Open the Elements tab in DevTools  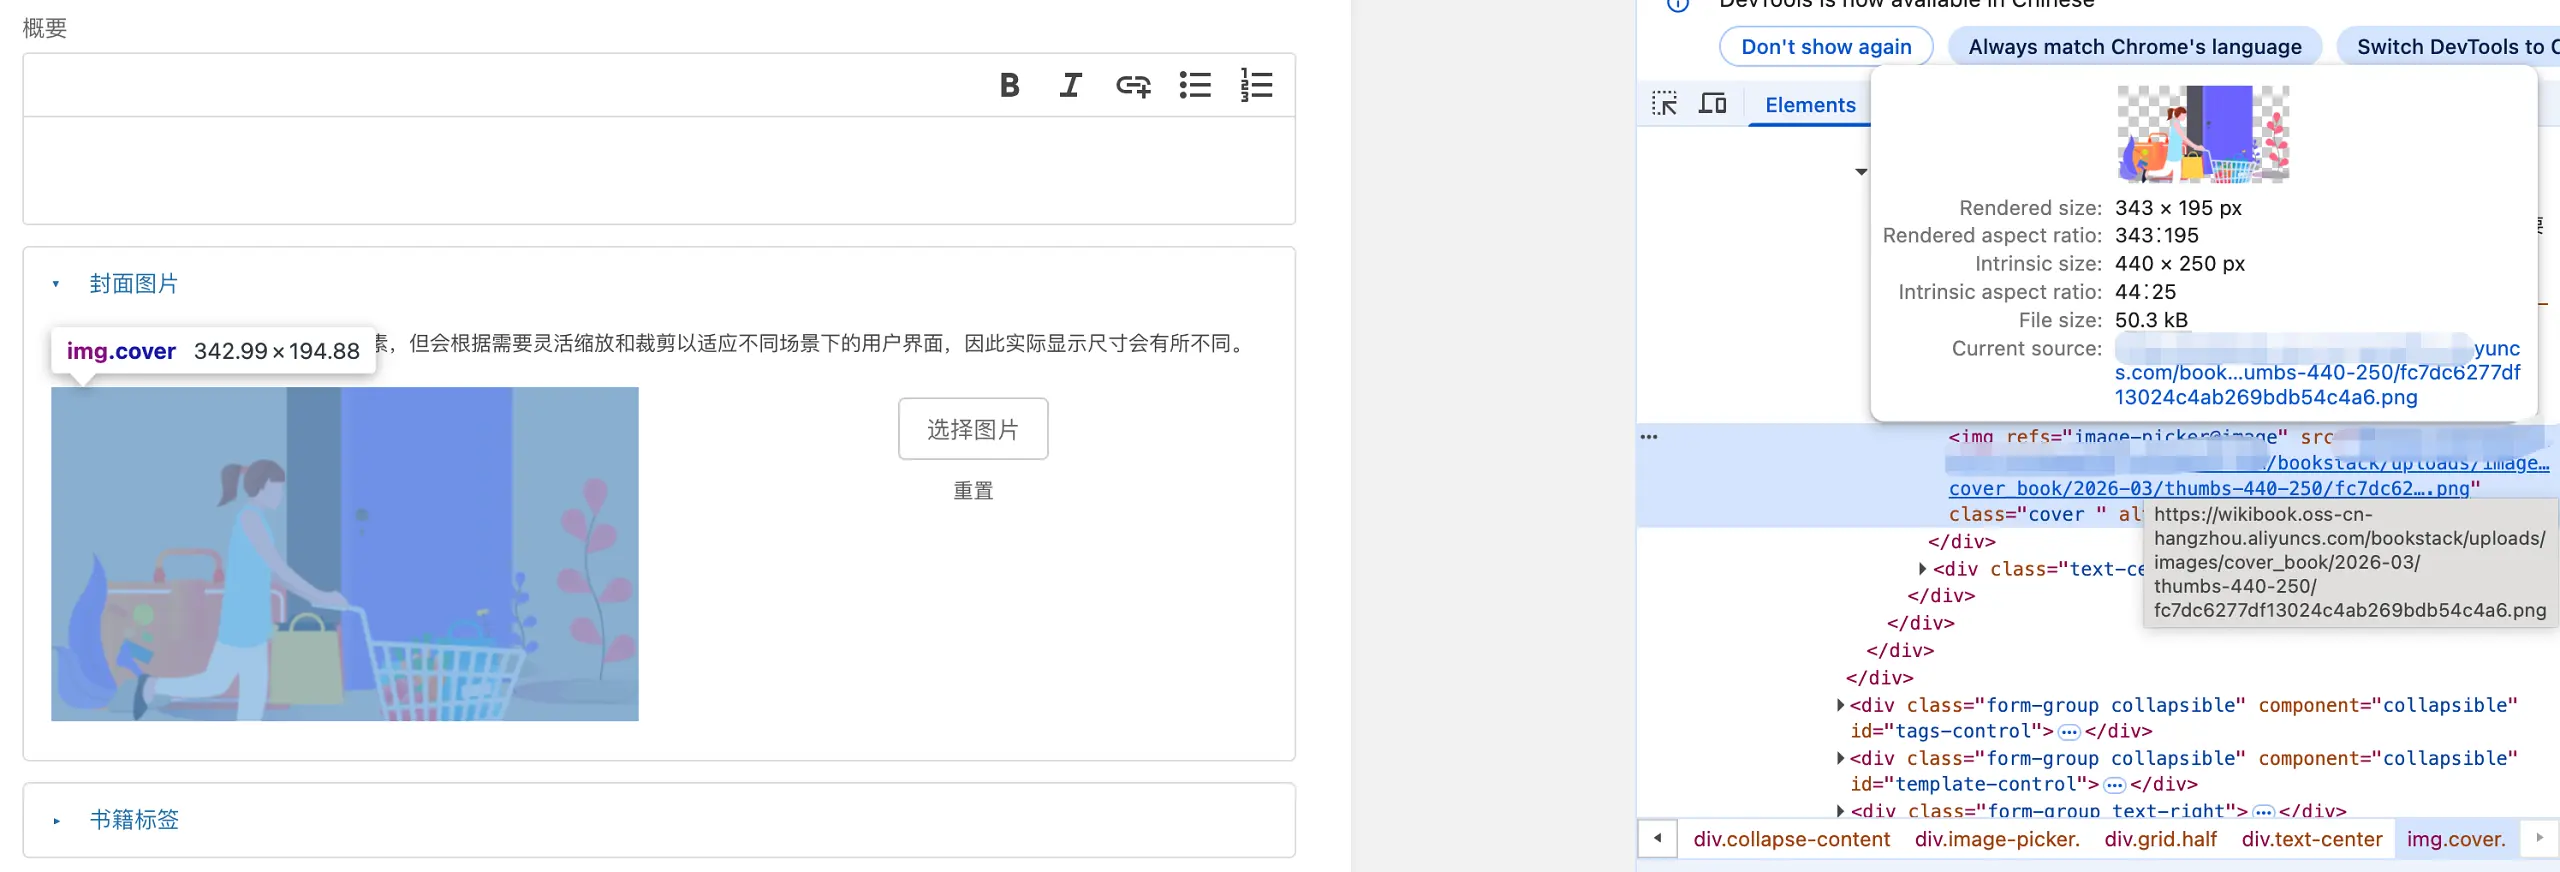[1809, 105]
